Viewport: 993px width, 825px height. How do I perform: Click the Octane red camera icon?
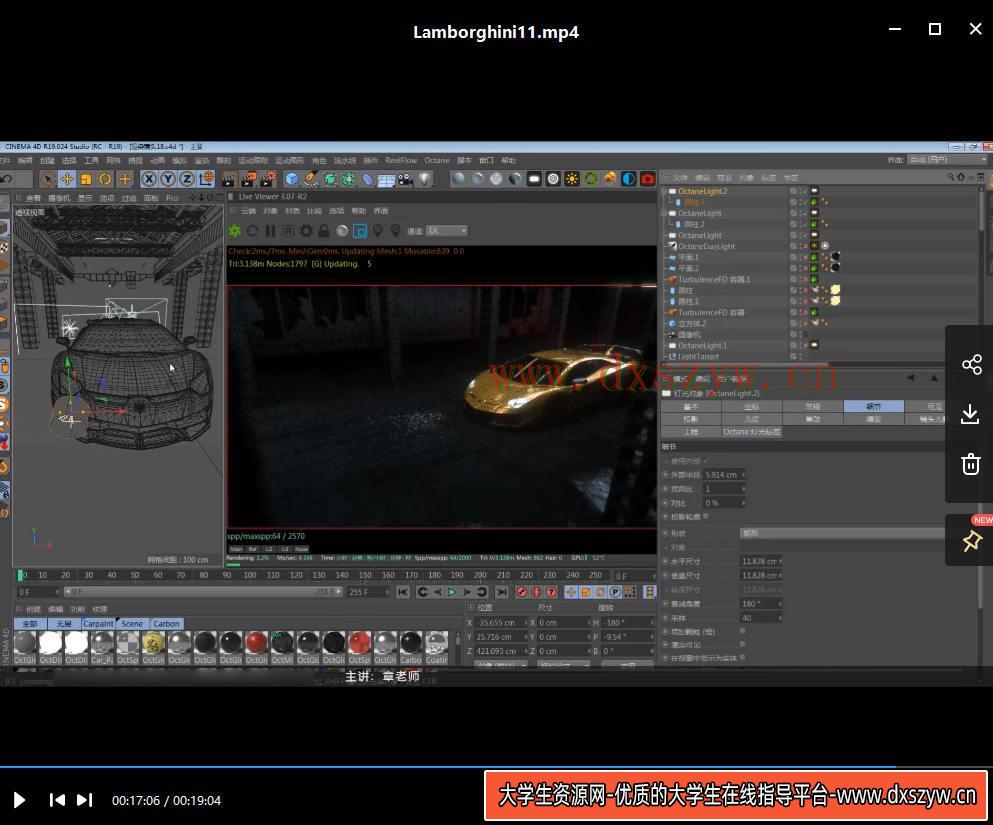647,179
